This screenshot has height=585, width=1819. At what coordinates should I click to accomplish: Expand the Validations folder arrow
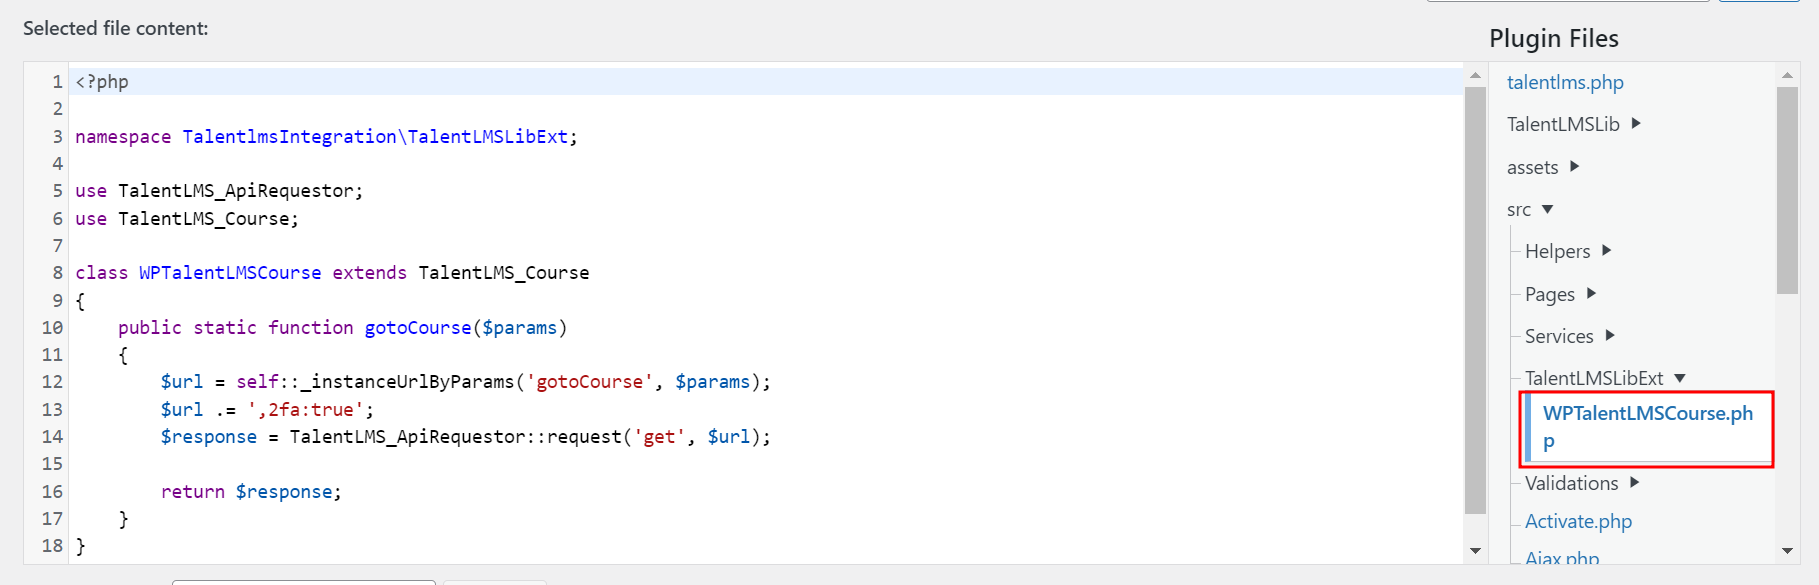pos(1634,483)
